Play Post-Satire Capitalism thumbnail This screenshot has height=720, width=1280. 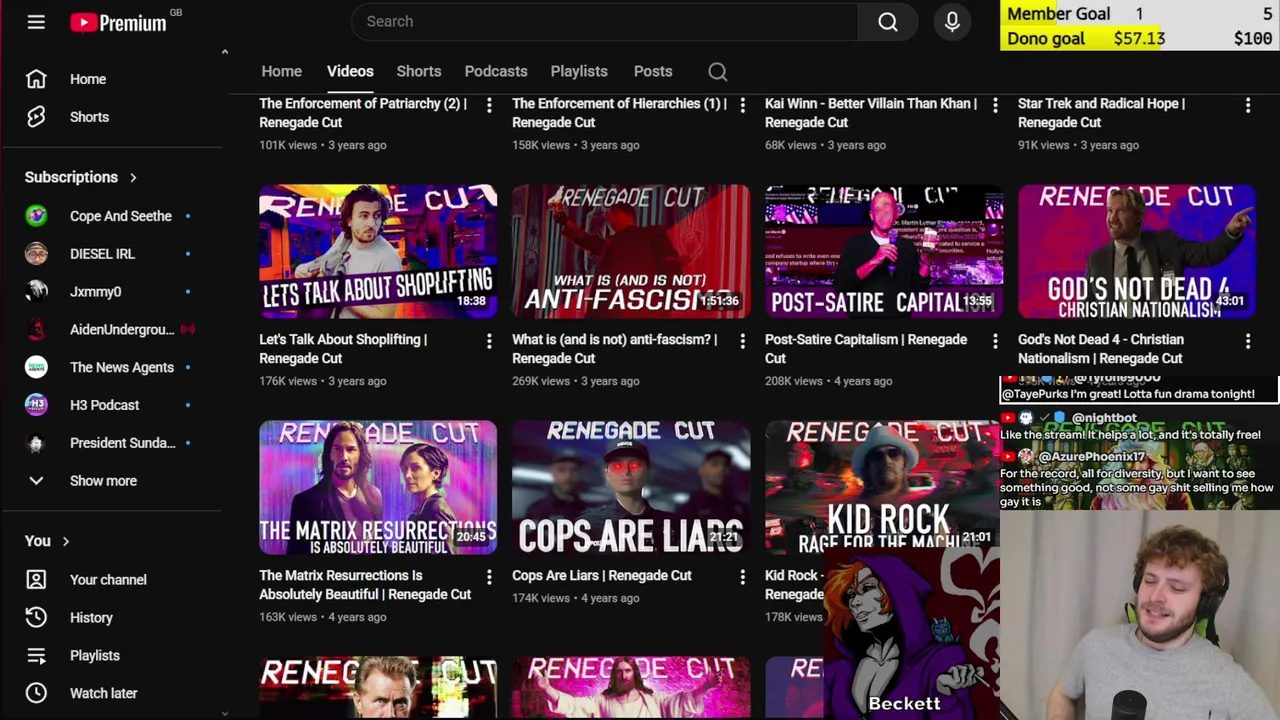point(884,251)
